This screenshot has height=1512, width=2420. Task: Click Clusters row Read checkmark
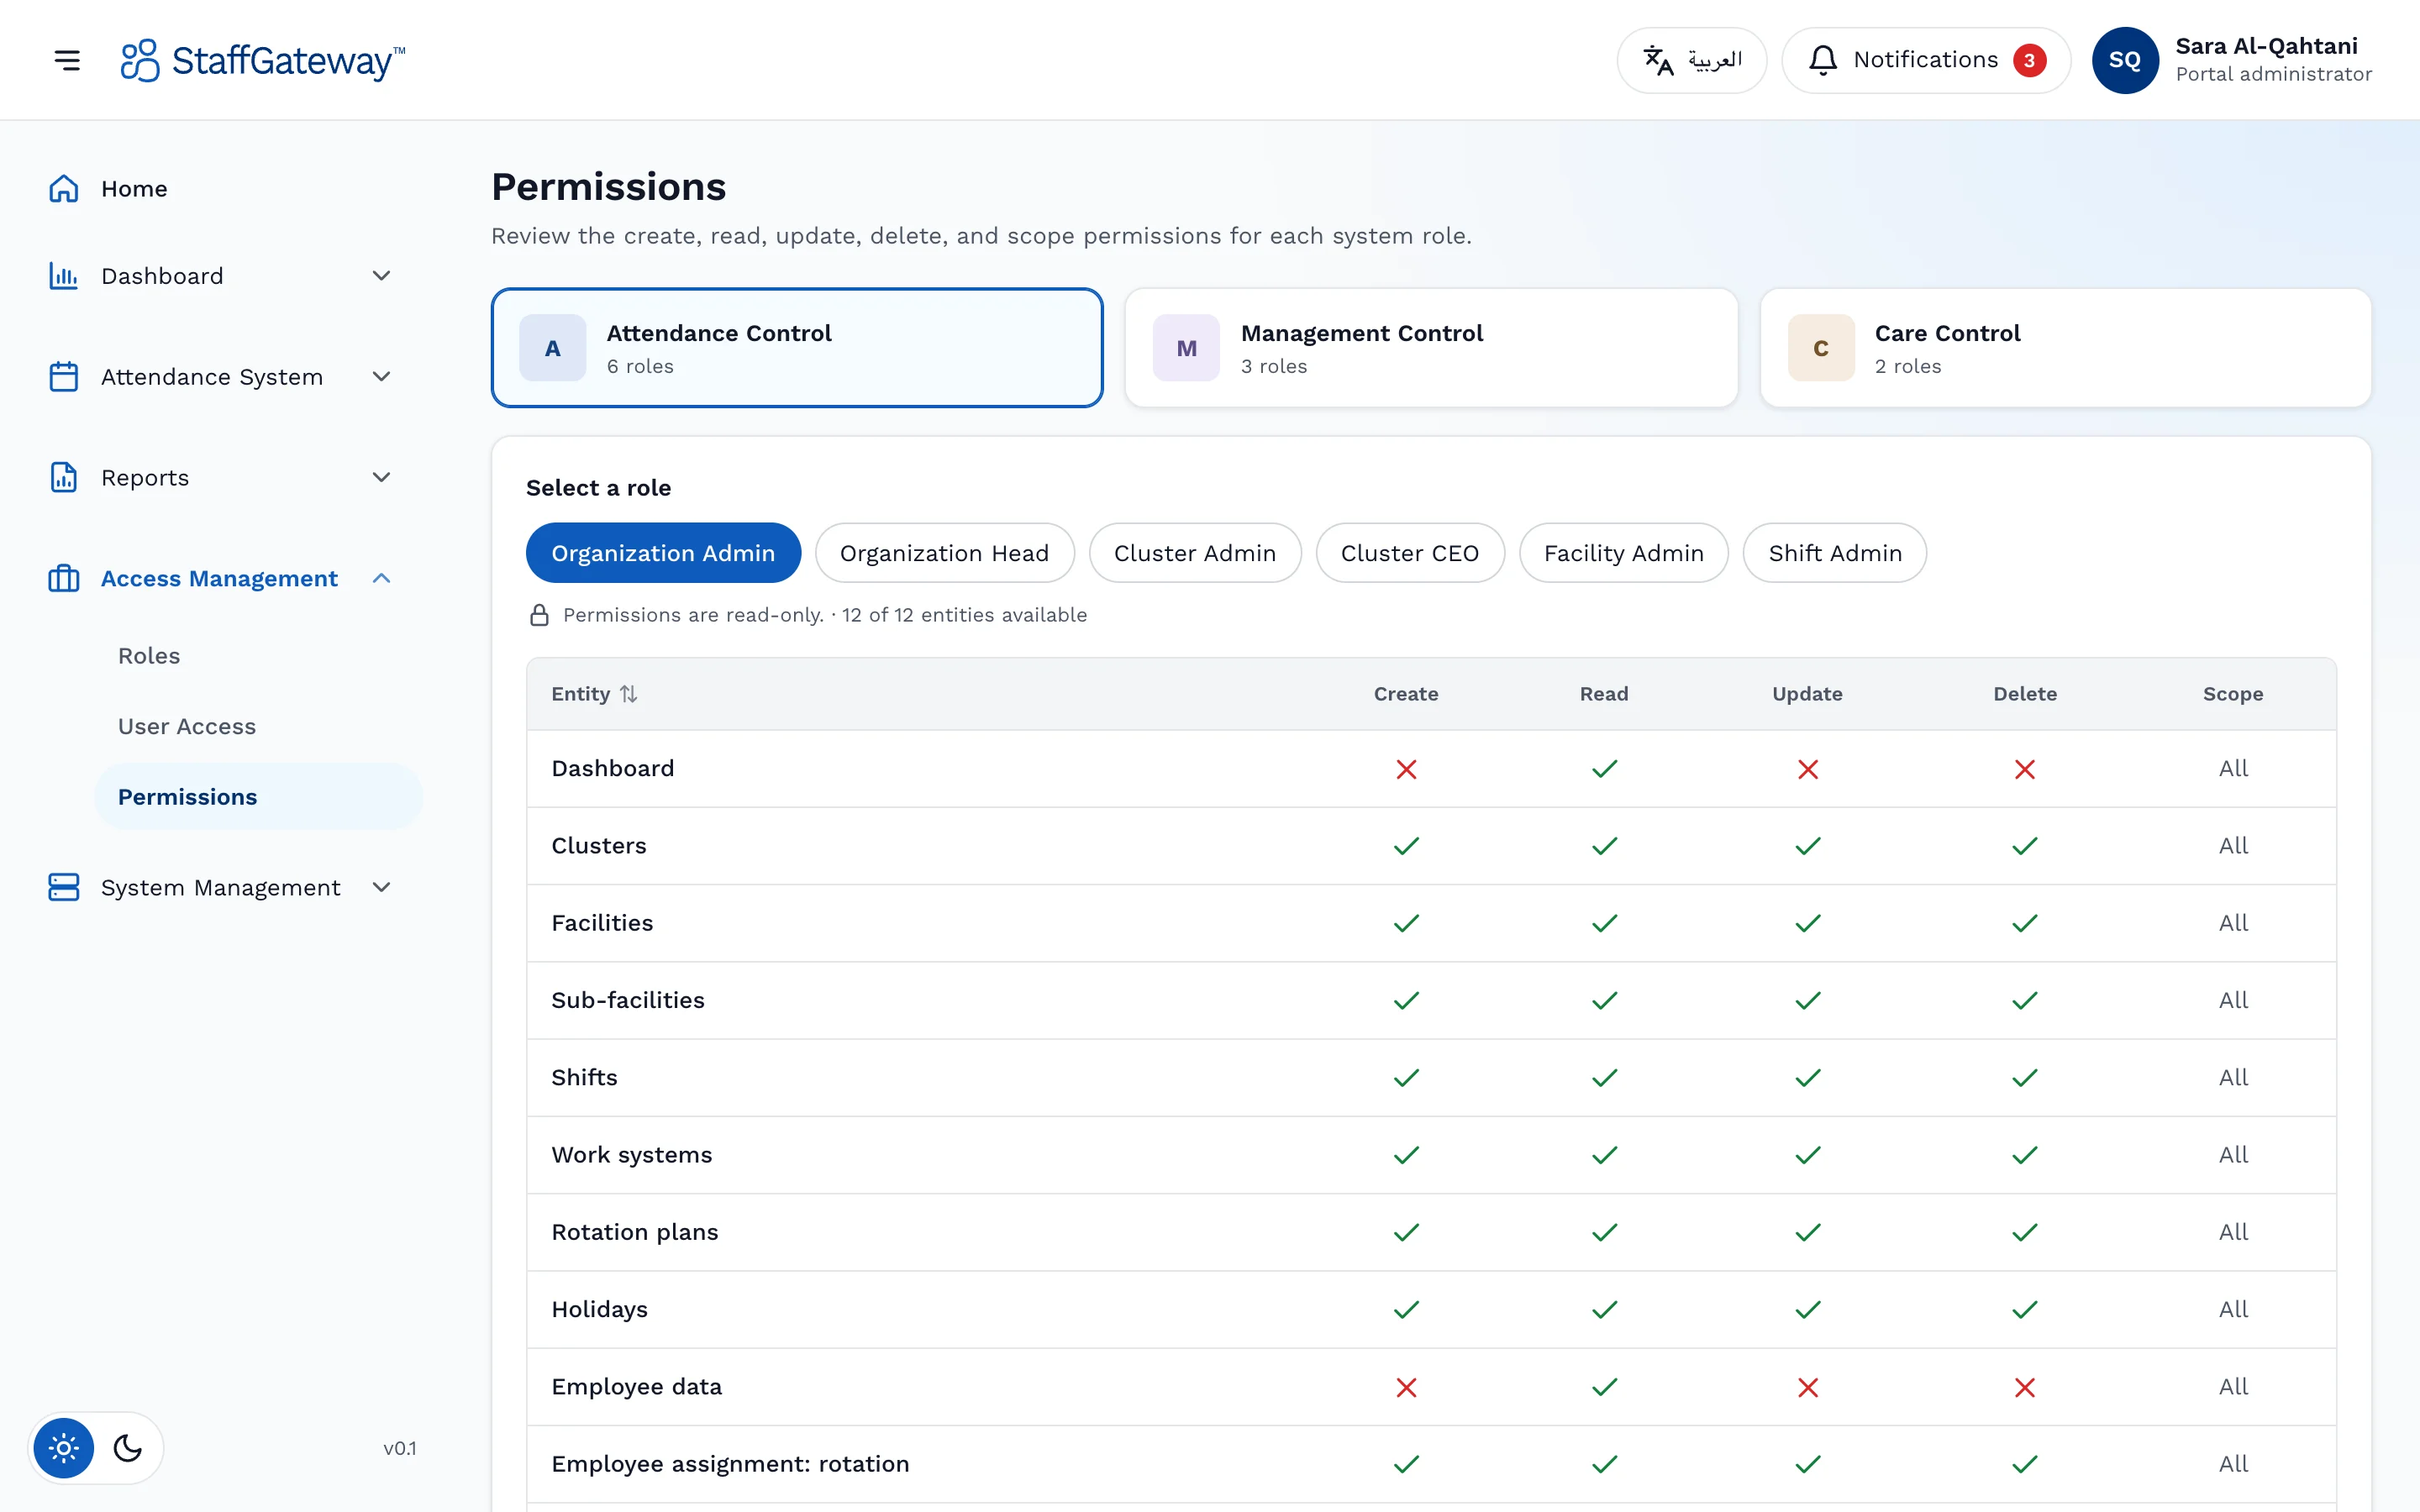pyautogui.click(x=1604, y=846)
